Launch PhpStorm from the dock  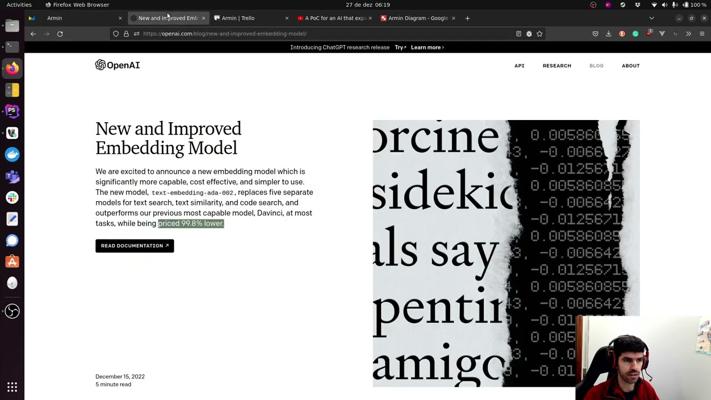pos(12,112)
